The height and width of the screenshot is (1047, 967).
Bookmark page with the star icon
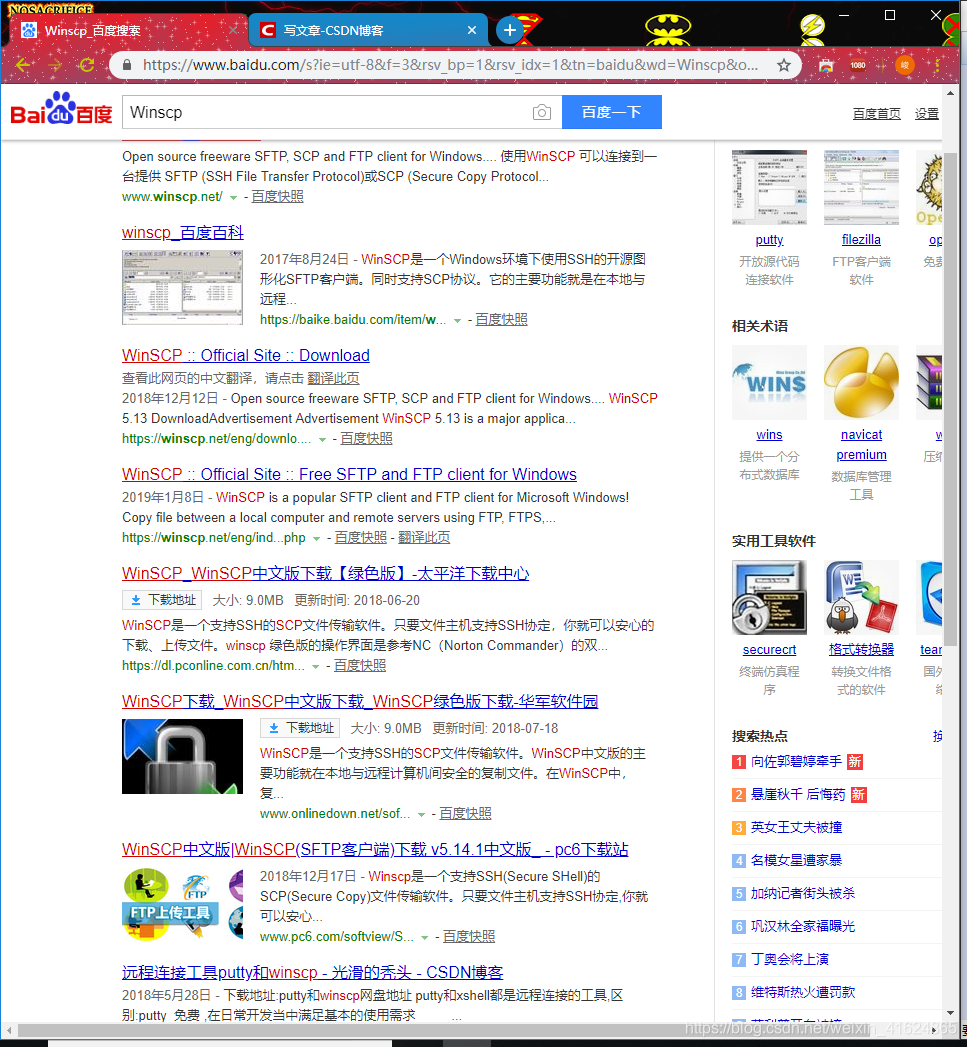(x=783, y=65)
